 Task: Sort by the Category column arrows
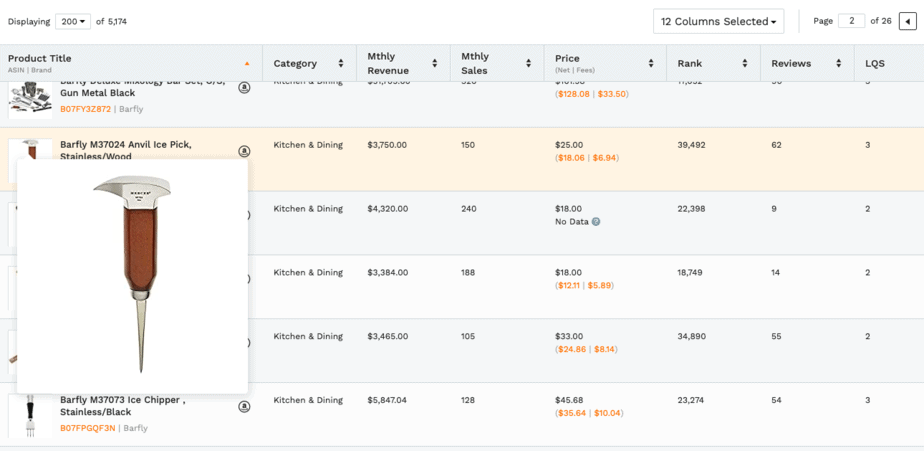[341, 64]
